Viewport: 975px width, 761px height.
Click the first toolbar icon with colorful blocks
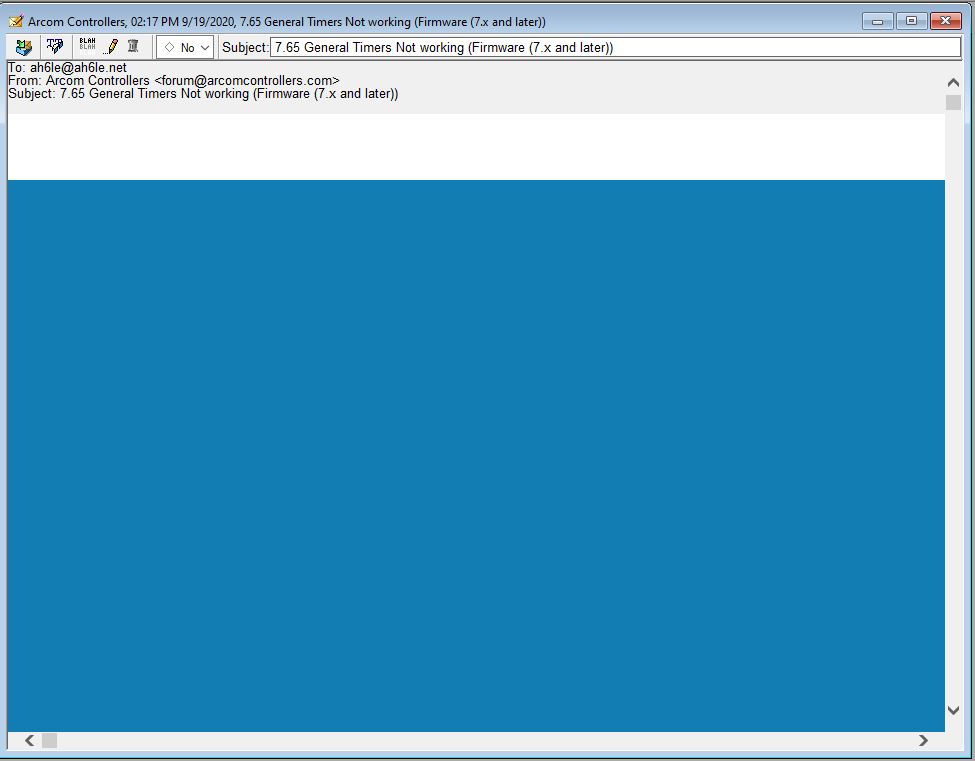coord(23,47)
